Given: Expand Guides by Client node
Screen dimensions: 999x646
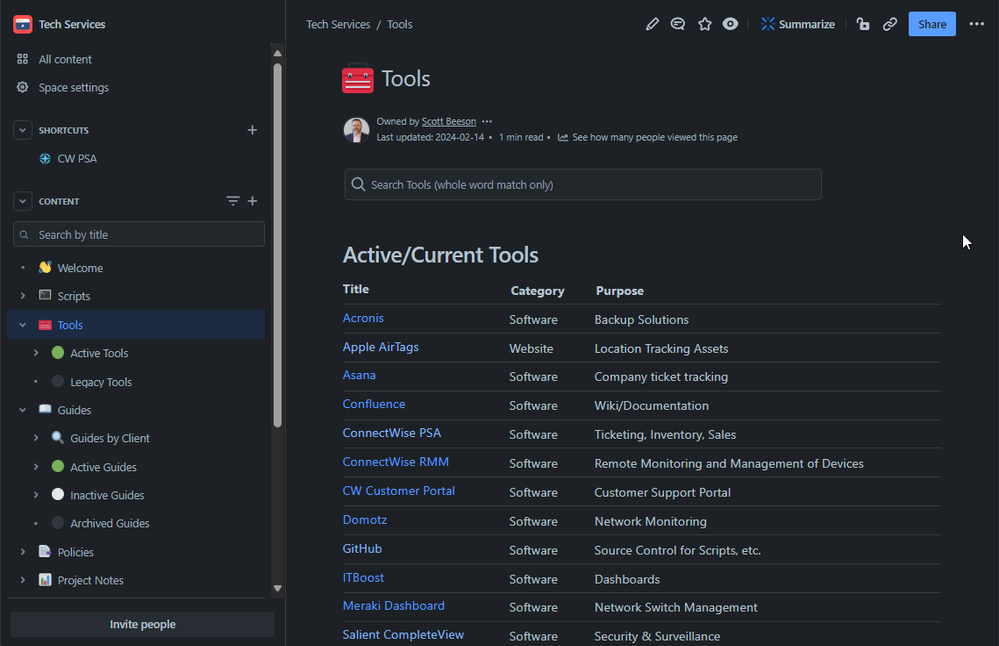Looking at the screenshot, I should point(36,438).
